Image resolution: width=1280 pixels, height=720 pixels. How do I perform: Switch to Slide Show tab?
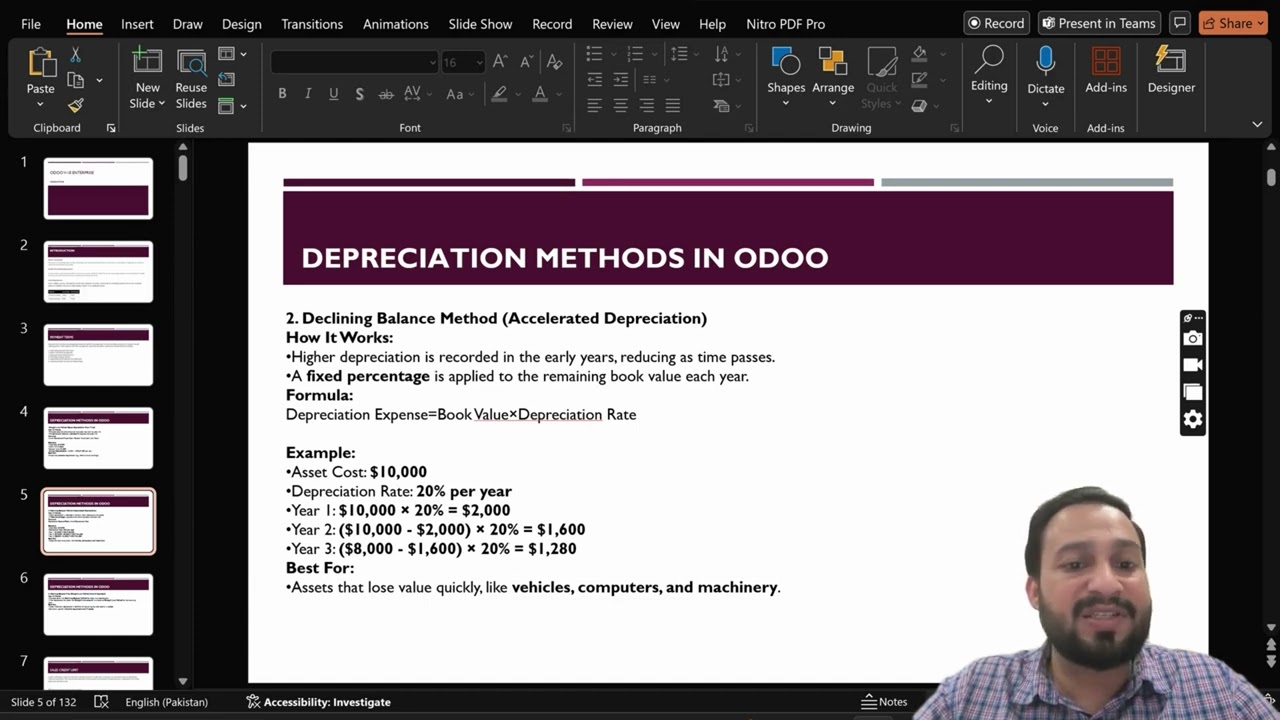(480, 23)
